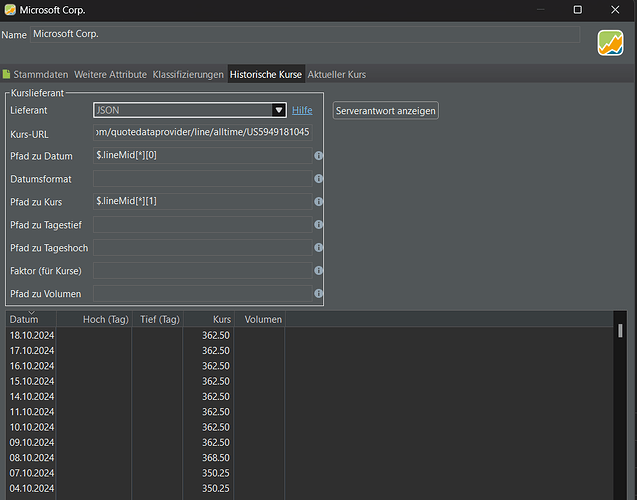Screen dimensions: 637x500
Task: Click the info icon beside Pfad zu Tagestief
Action: tap(319, 225)
